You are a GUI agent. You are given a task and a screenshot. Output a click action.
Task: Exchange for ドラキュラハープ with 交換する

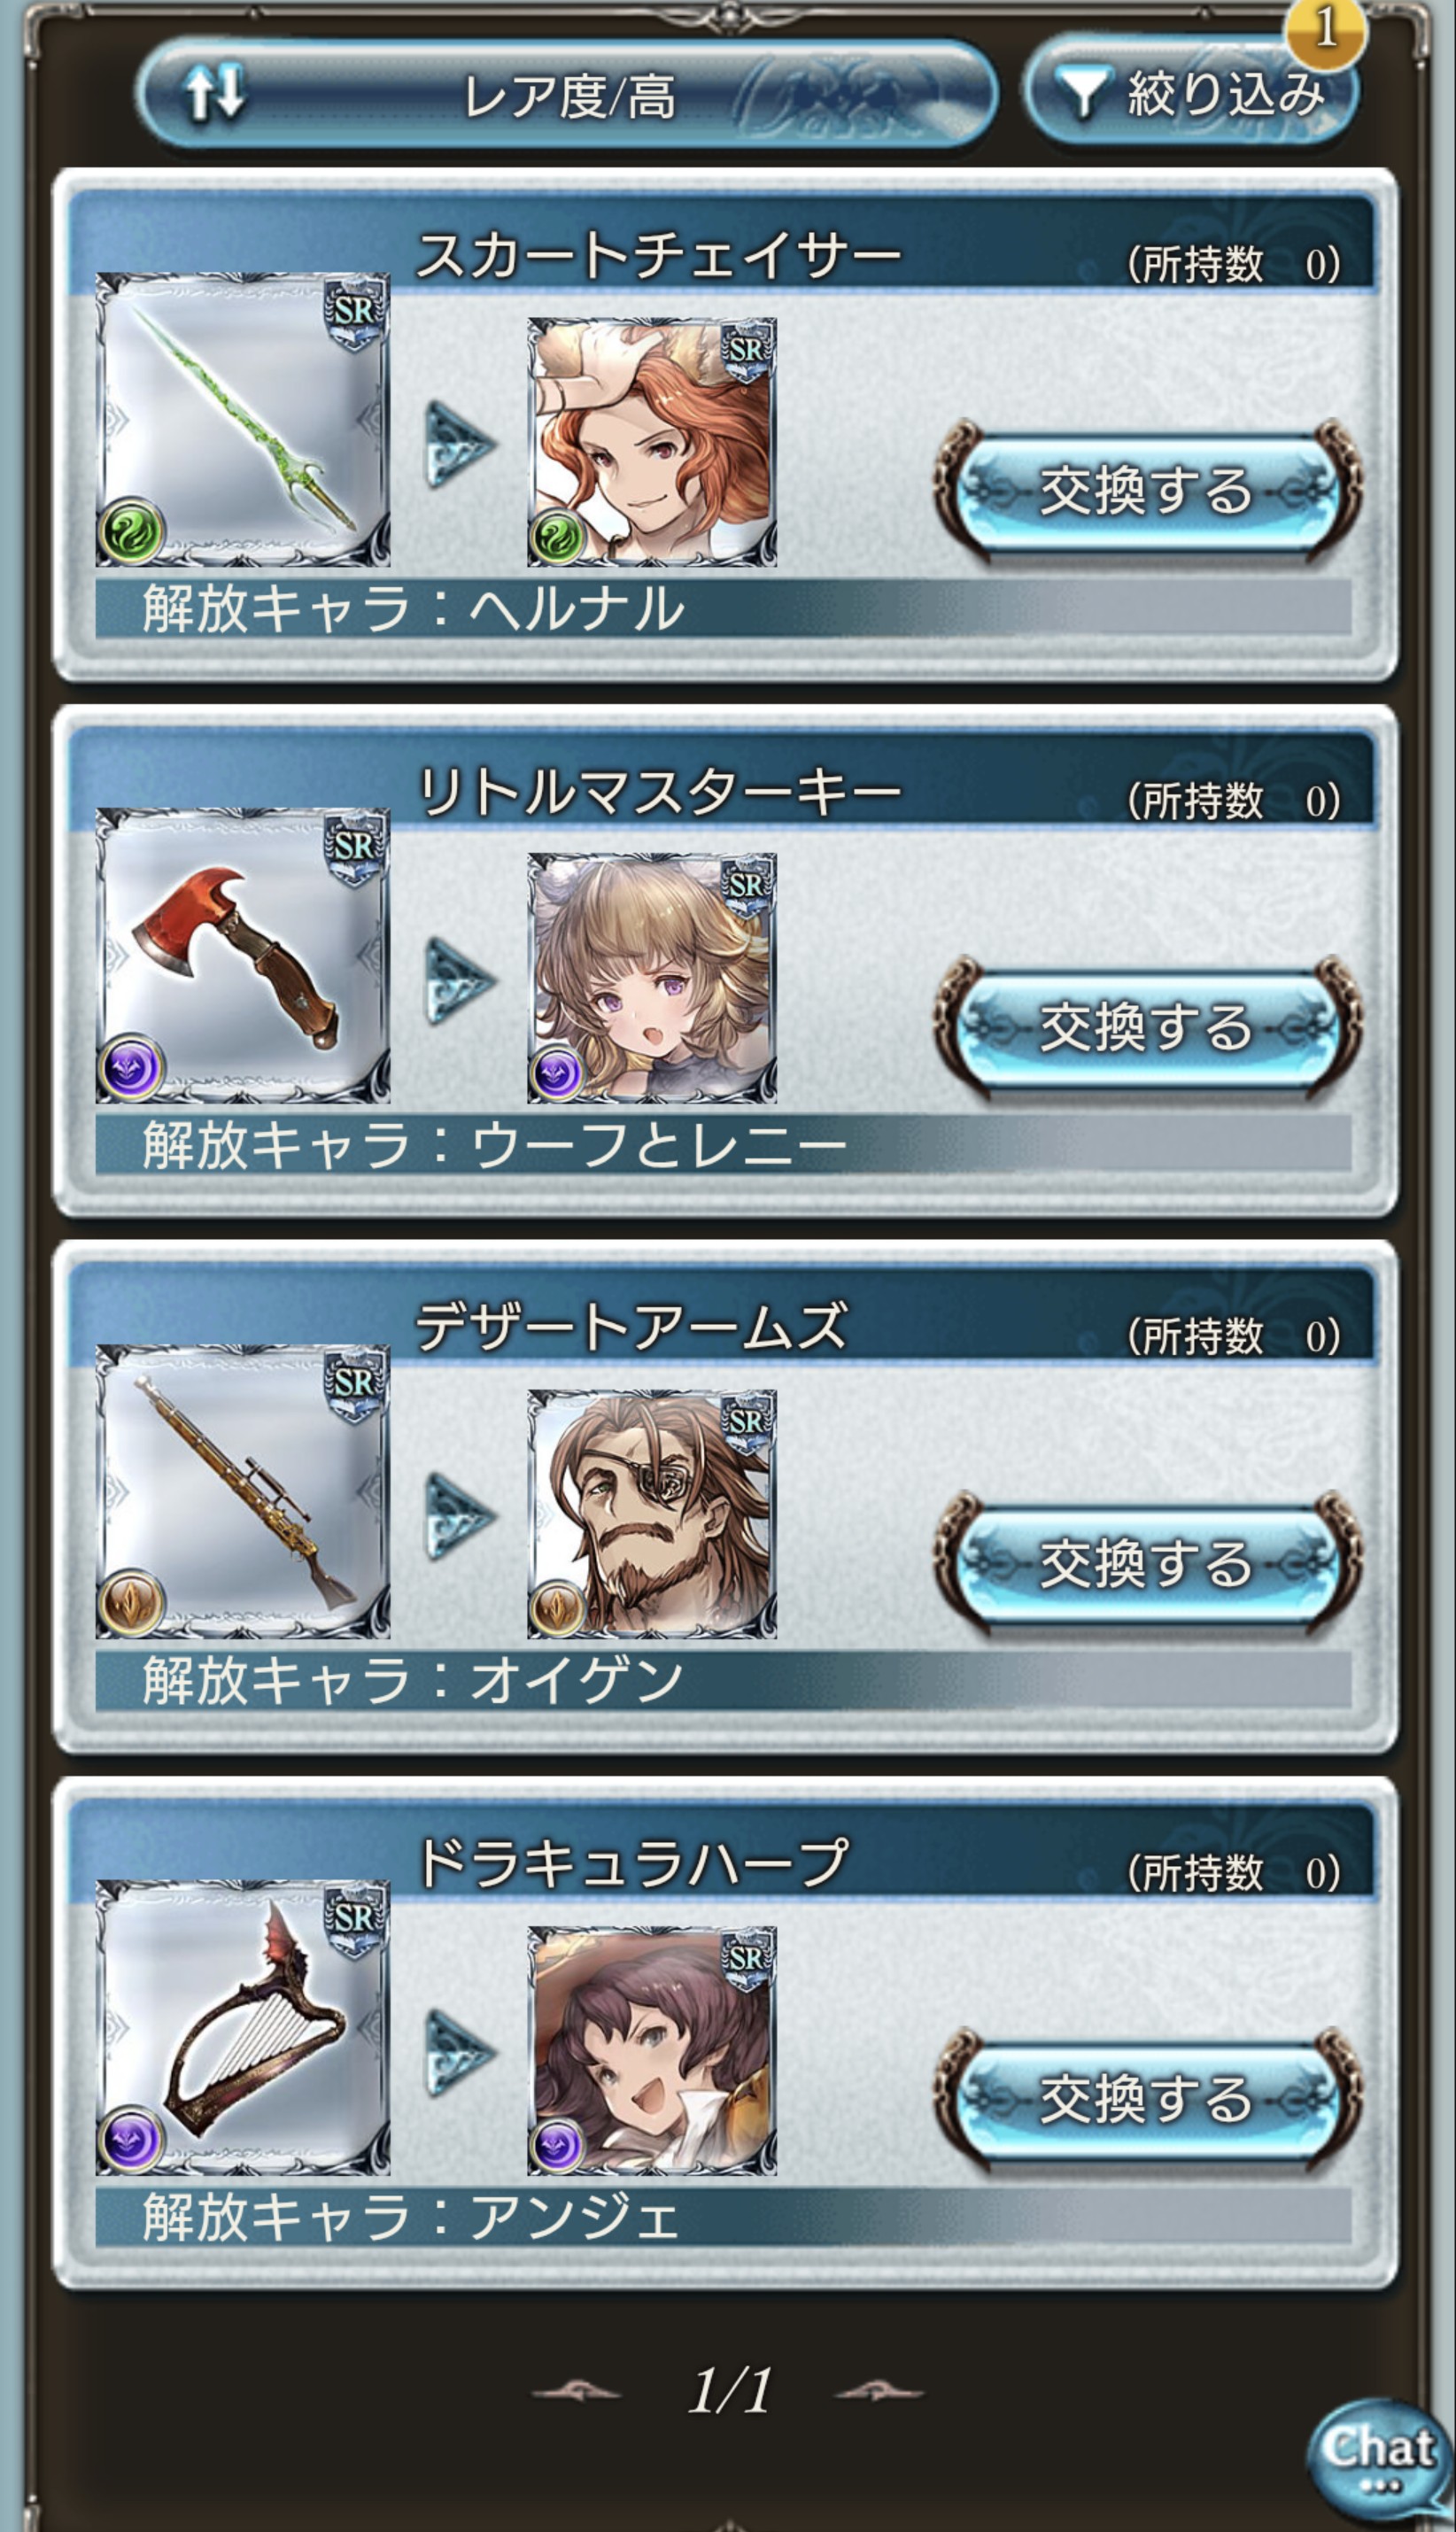pos(1148,2098)
